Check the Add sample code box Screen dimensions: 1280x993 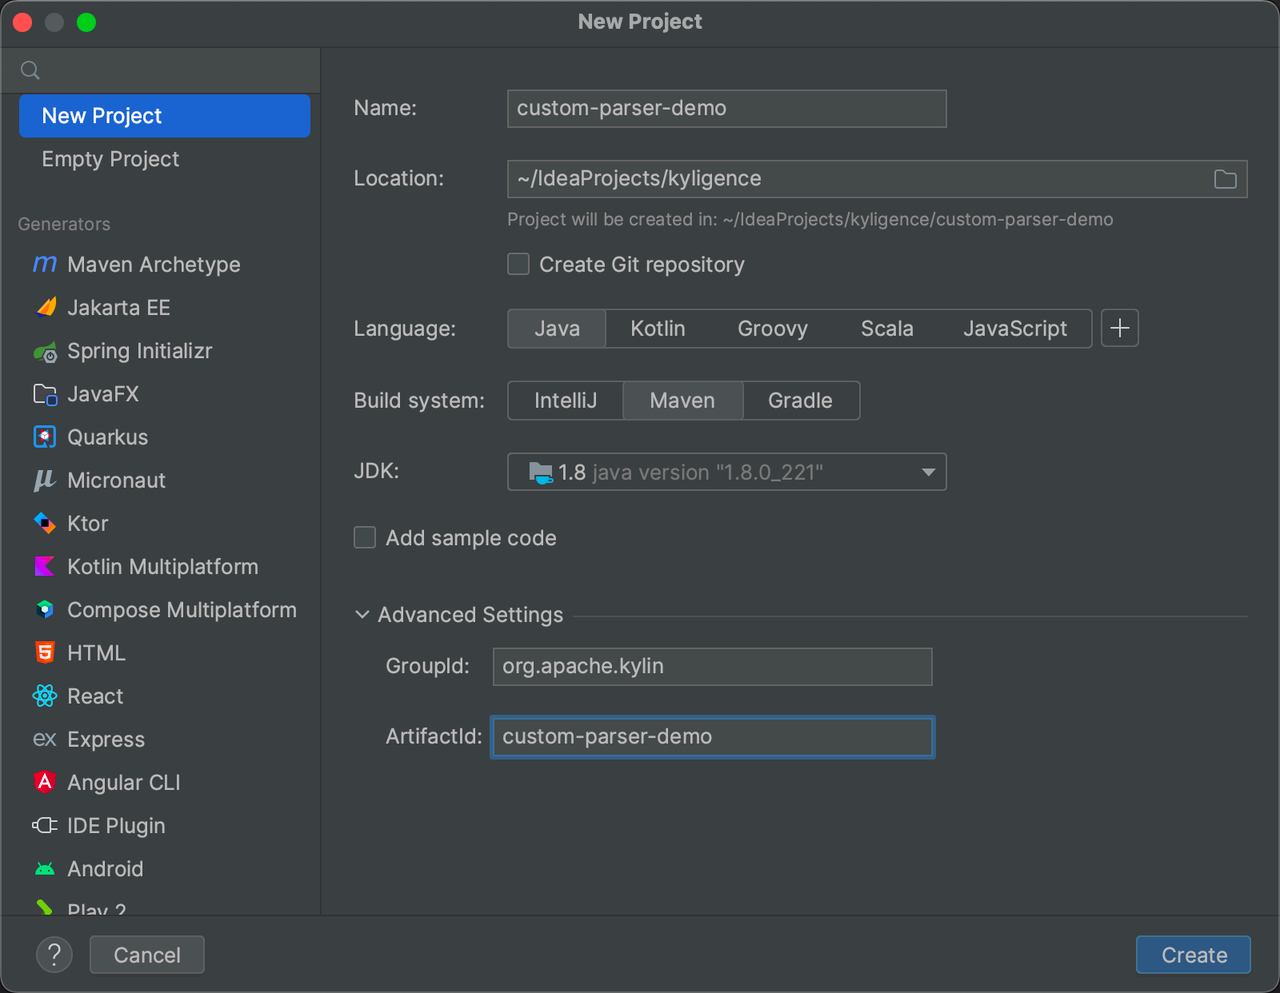tap(365, 538)
